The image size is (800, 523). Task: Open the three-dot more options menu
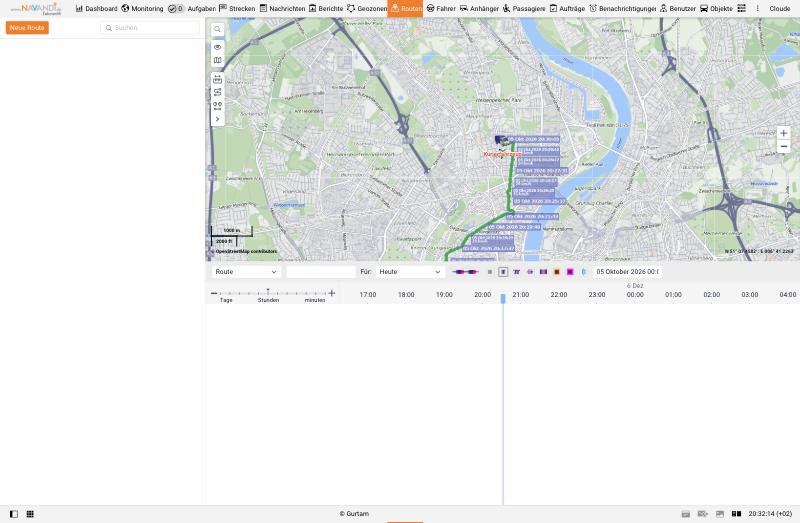[x=757, y=9]
